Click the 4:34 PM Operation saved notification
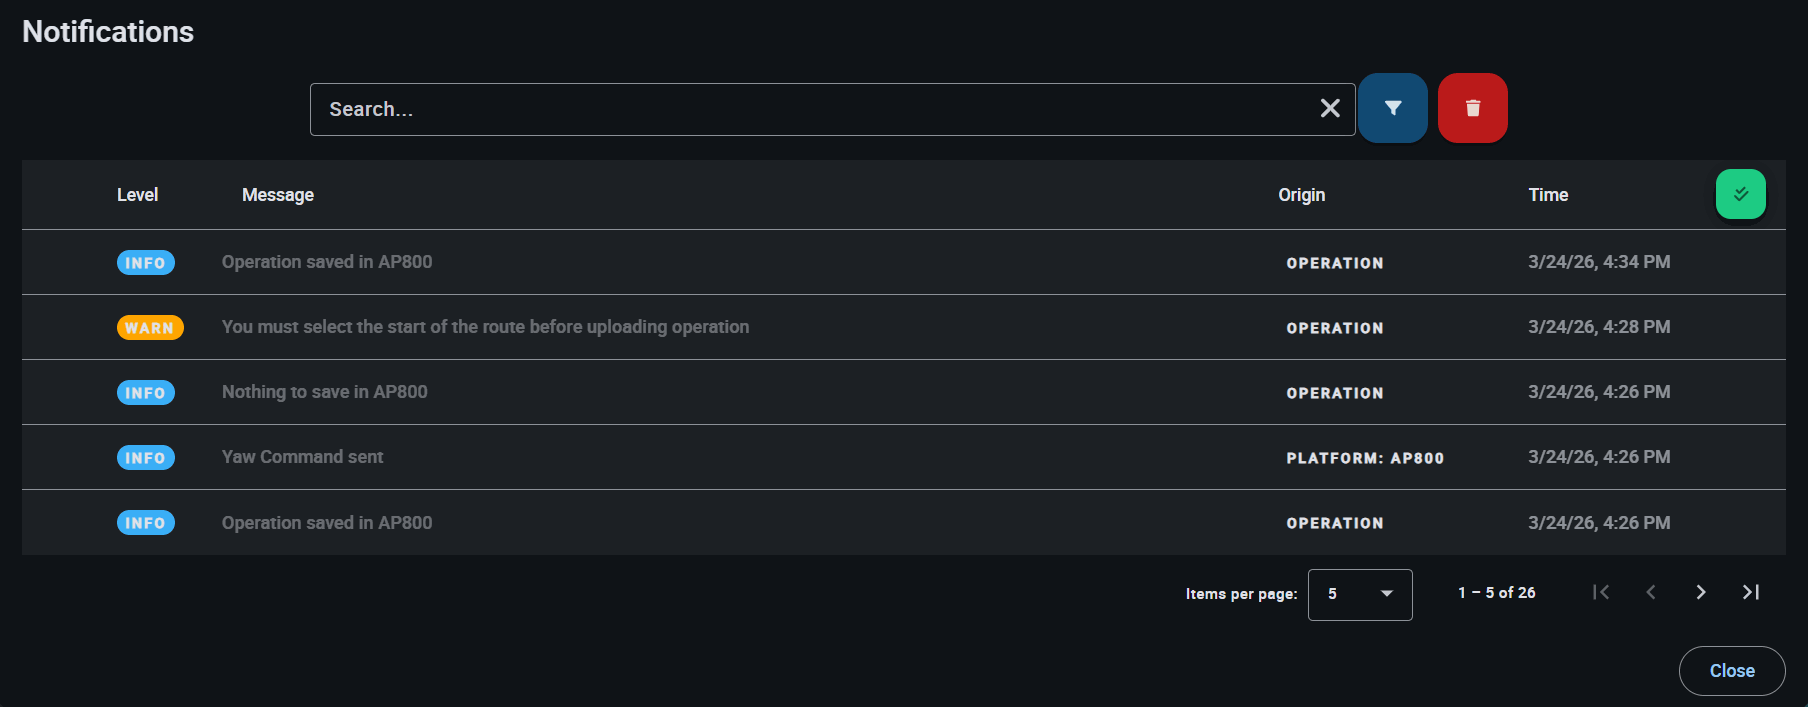This screenshot has height=707, width=1808. coord(327,262)
